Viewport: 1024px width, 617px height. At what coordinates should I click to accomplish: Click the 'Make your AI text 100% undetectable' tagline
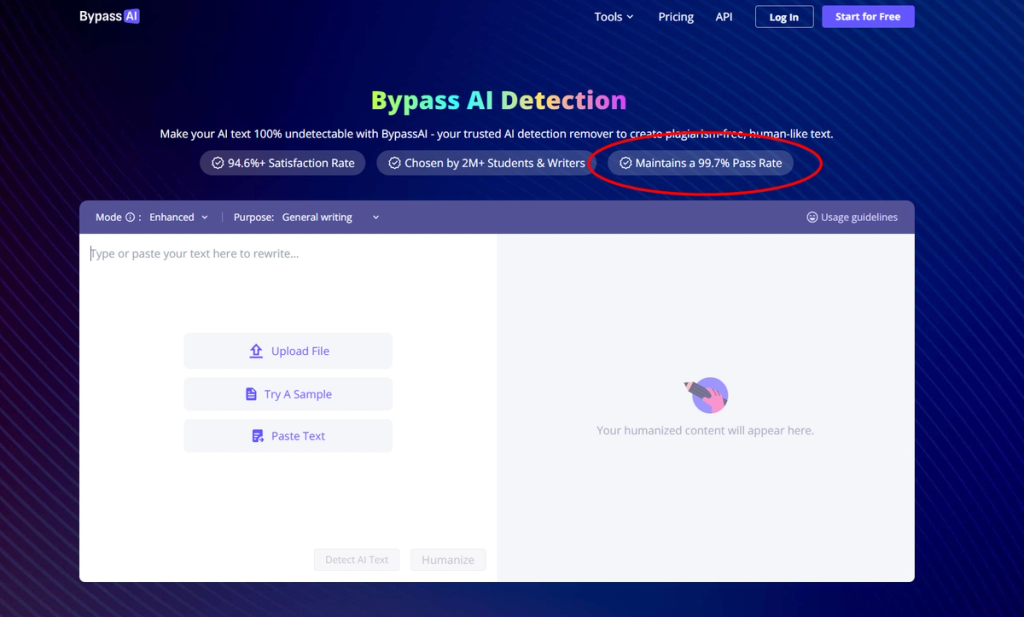(x=496, y=134)
